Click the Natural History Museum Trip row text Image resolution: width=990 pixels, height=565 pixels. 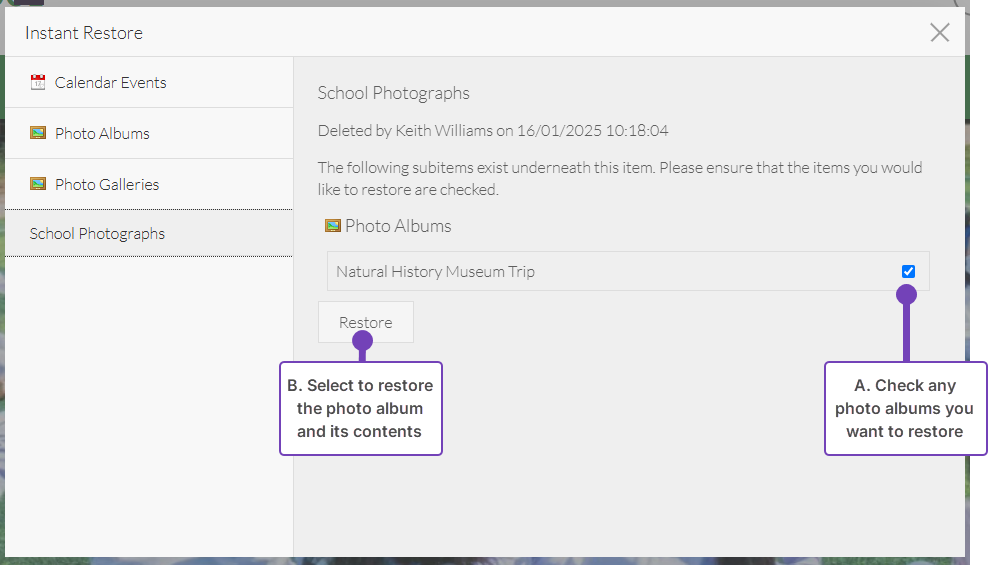435,272
